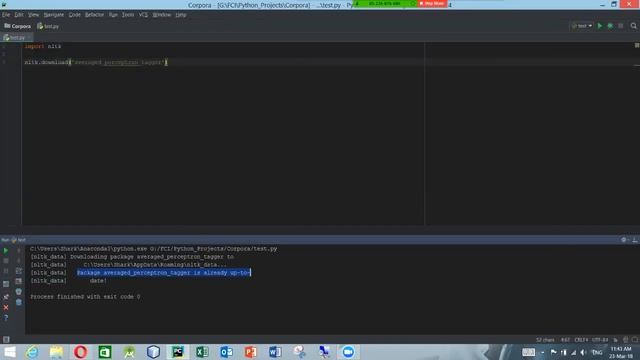Open the Code menu
Image resolution: width=640 pixels, height=360 pixels.
74,15
